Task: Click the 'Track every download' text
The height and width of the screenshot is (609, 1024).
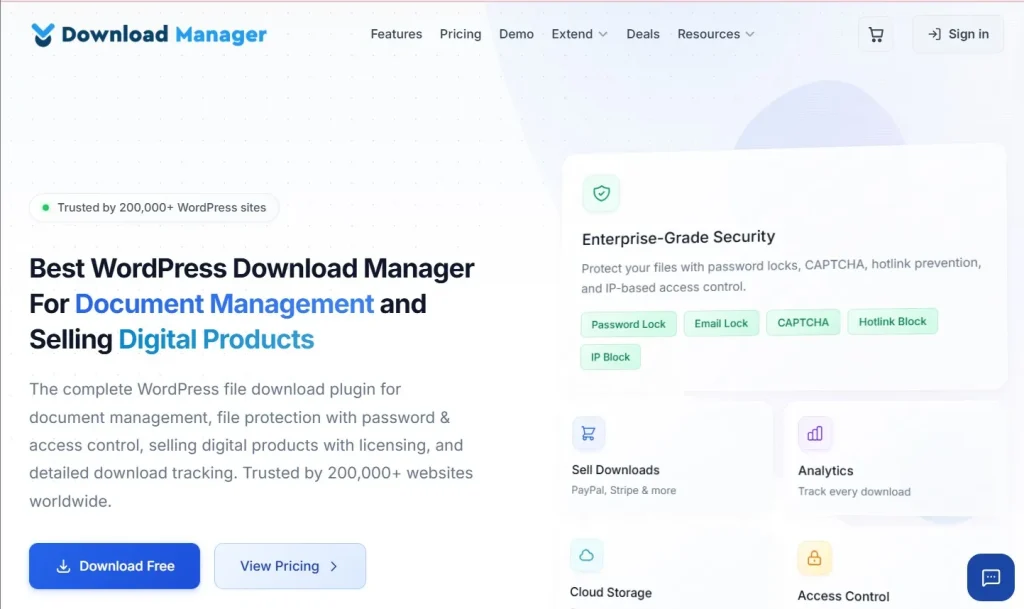Action: point(854,492)
